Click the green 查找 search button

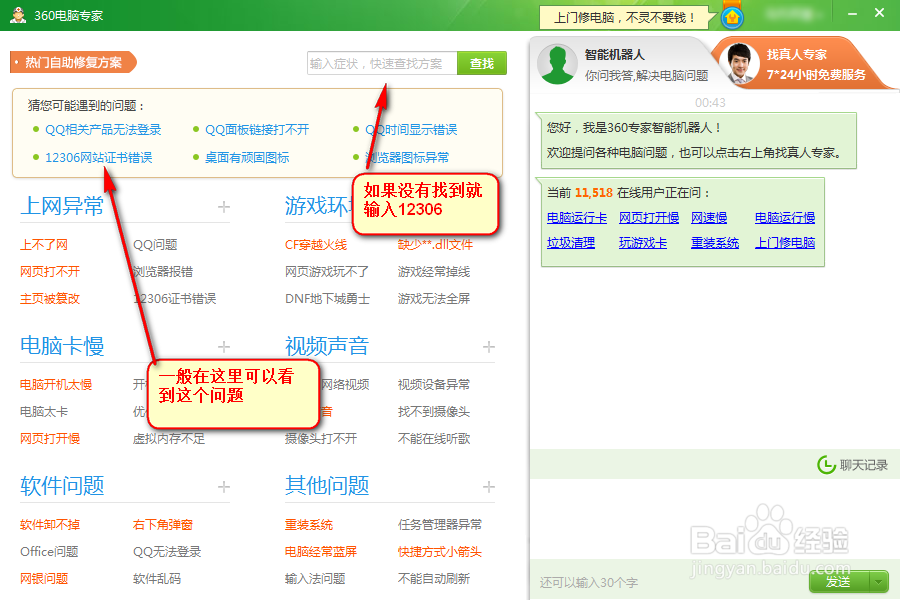coord(482,63)
